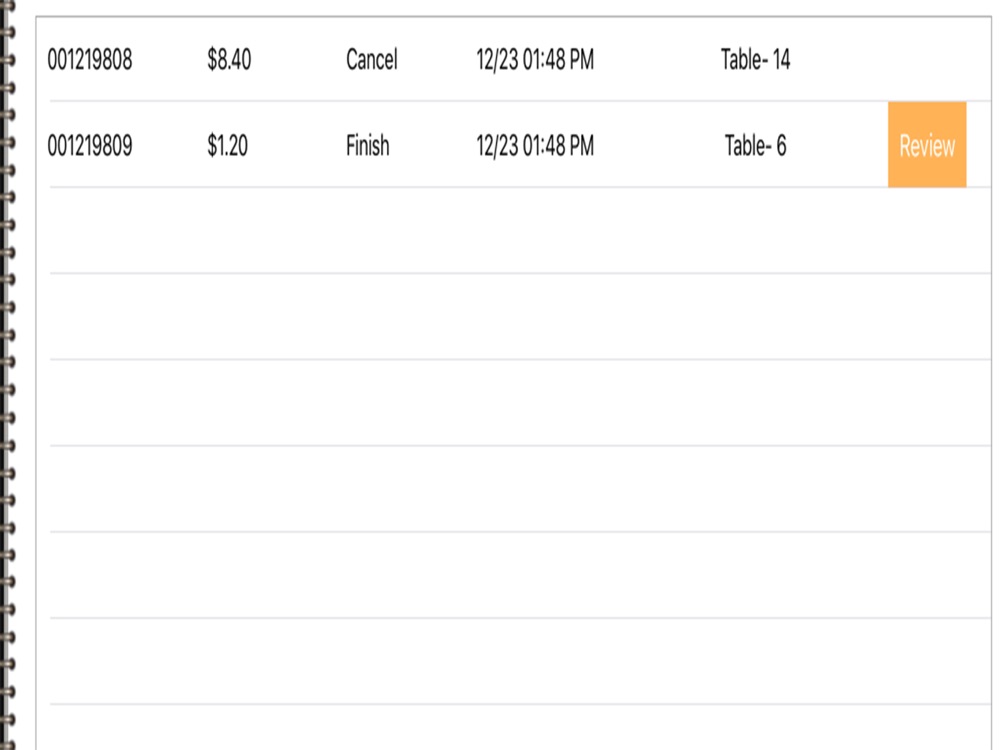Click the Finish status text
The width and height of the screenshot is (1000, 750).
pos(367,146)
